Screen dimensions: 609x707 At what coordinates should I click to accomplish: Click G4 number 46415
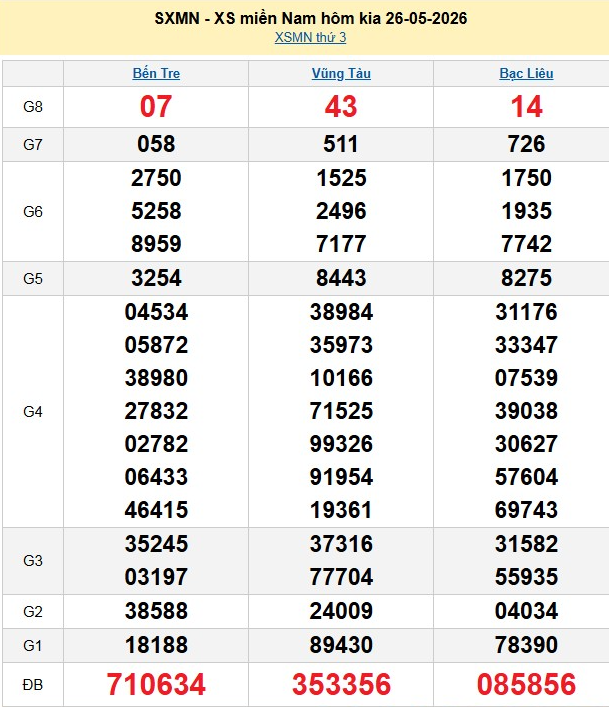click(156, 510)
